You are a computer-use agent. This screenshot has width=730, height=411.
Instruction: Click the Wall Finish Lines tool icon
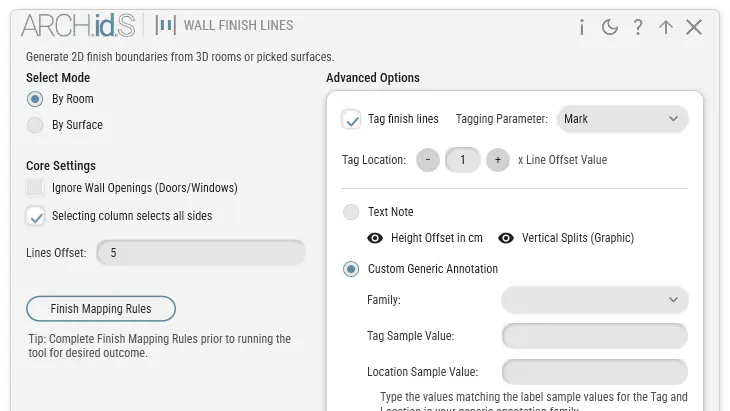pyautogui.click(x=165, y=25)
